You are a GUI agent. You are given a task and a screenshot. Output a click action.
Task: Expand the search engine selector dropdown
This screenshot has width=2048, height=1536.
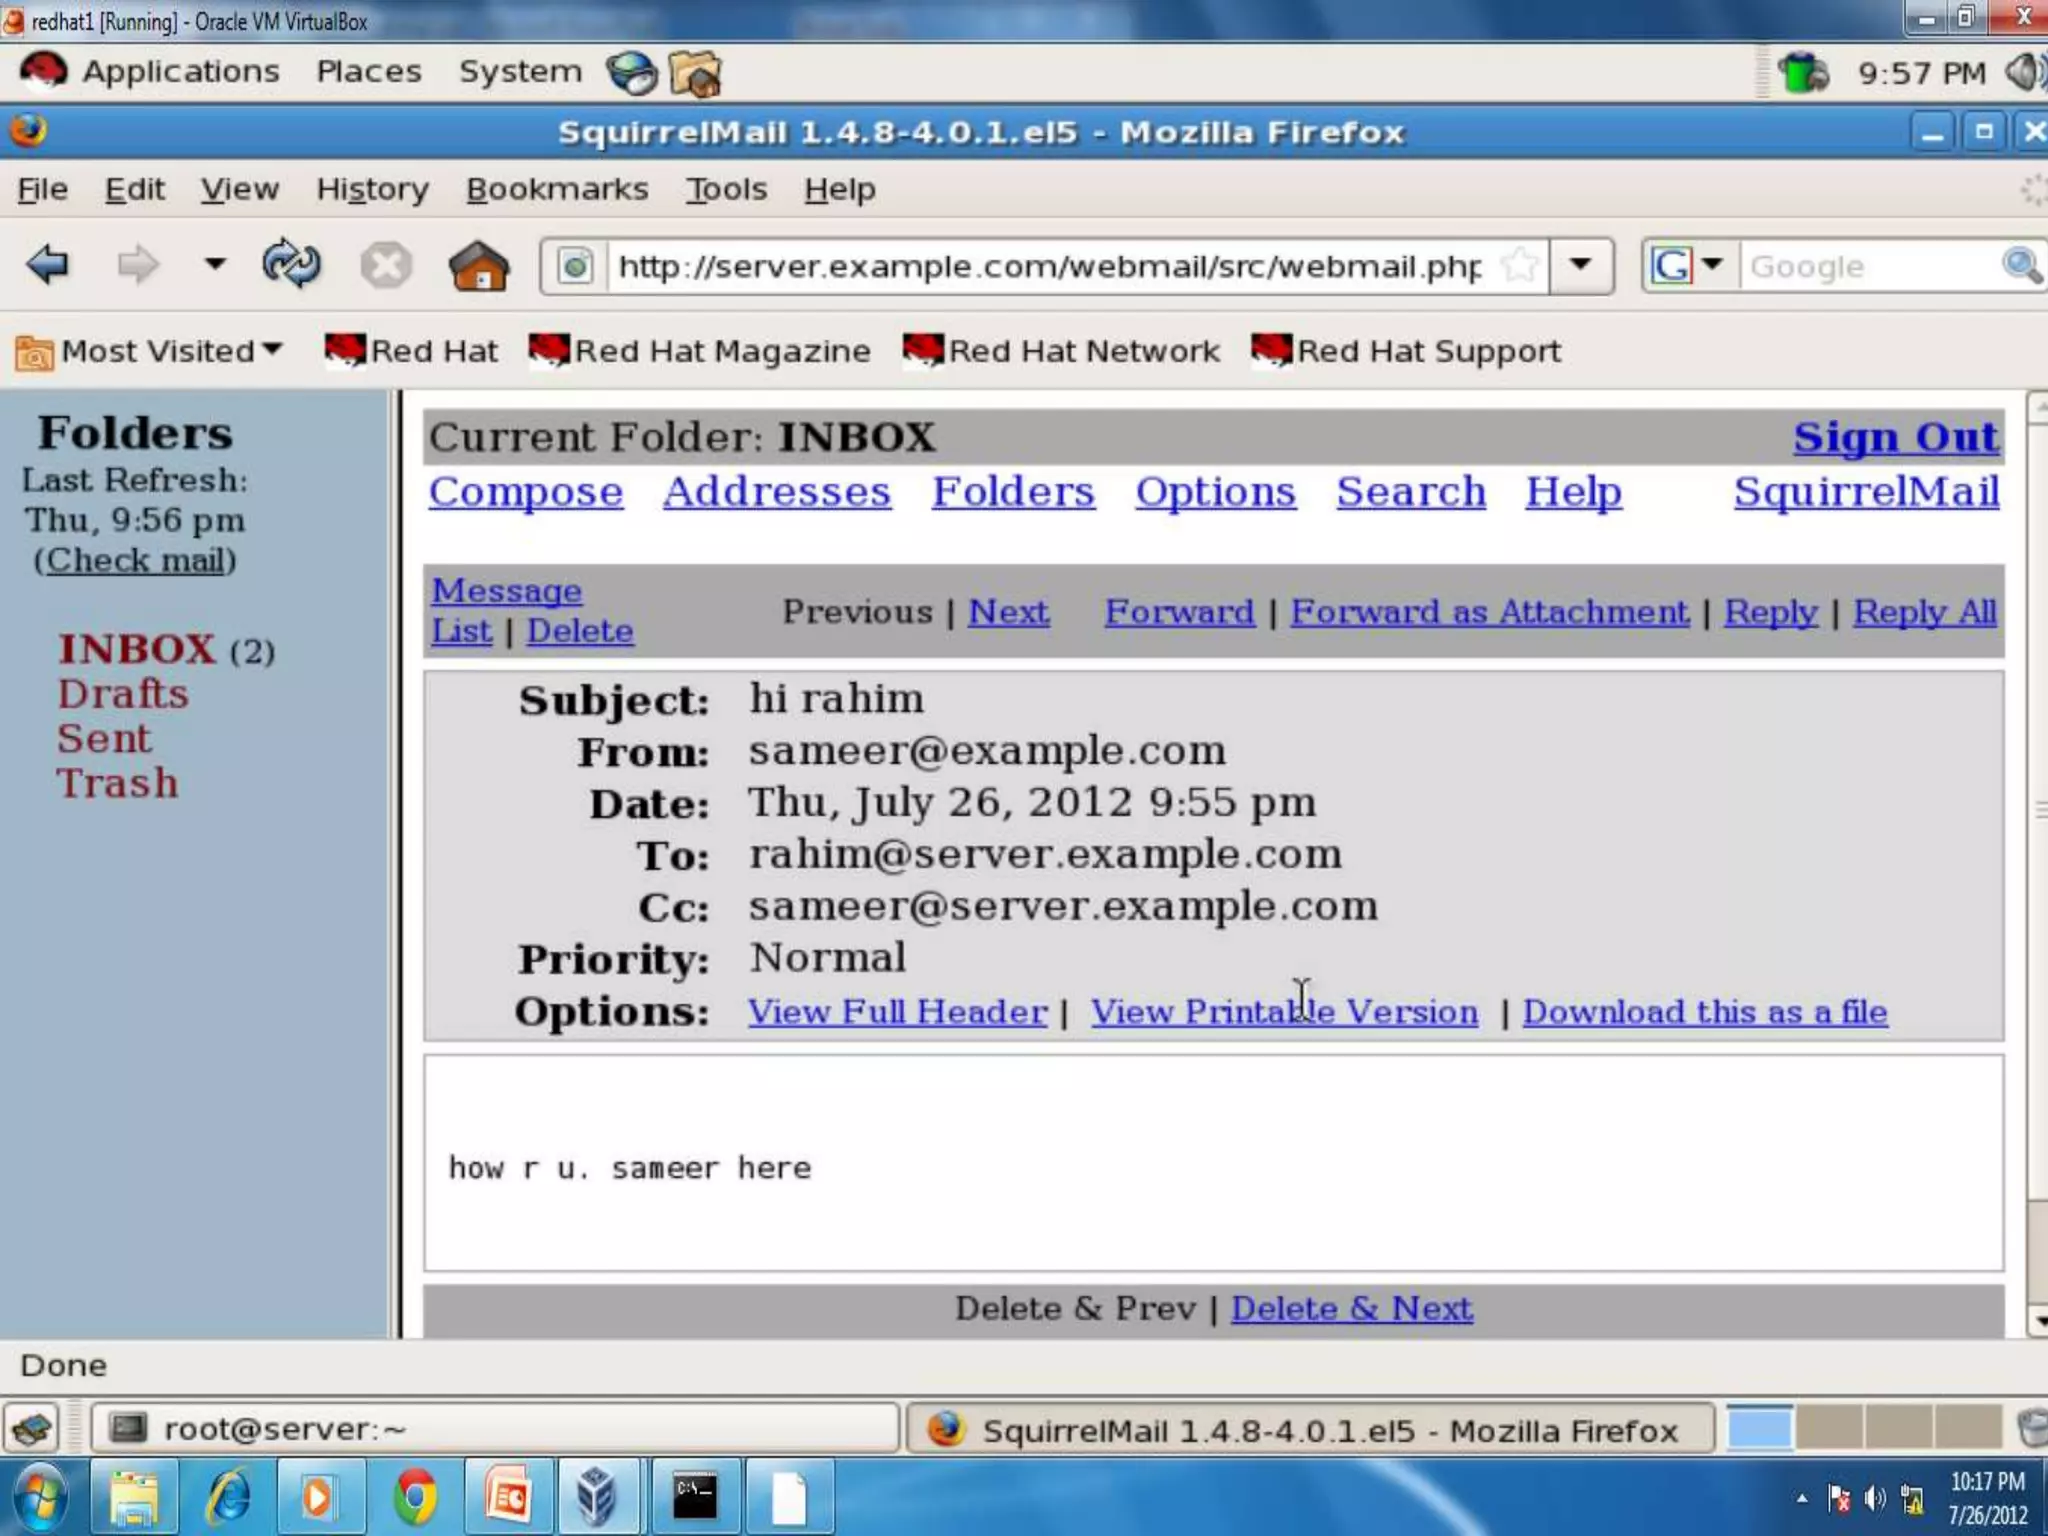click(x=1711, y=266)
